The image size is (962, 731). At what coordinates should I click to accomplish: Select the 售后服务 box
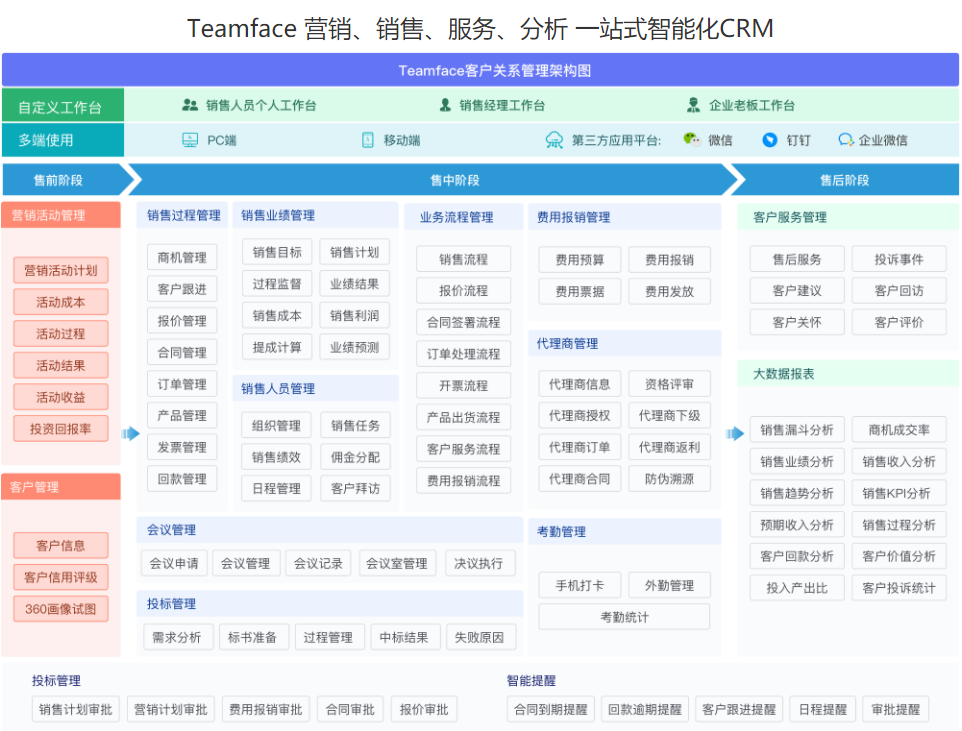coord(797,260)
